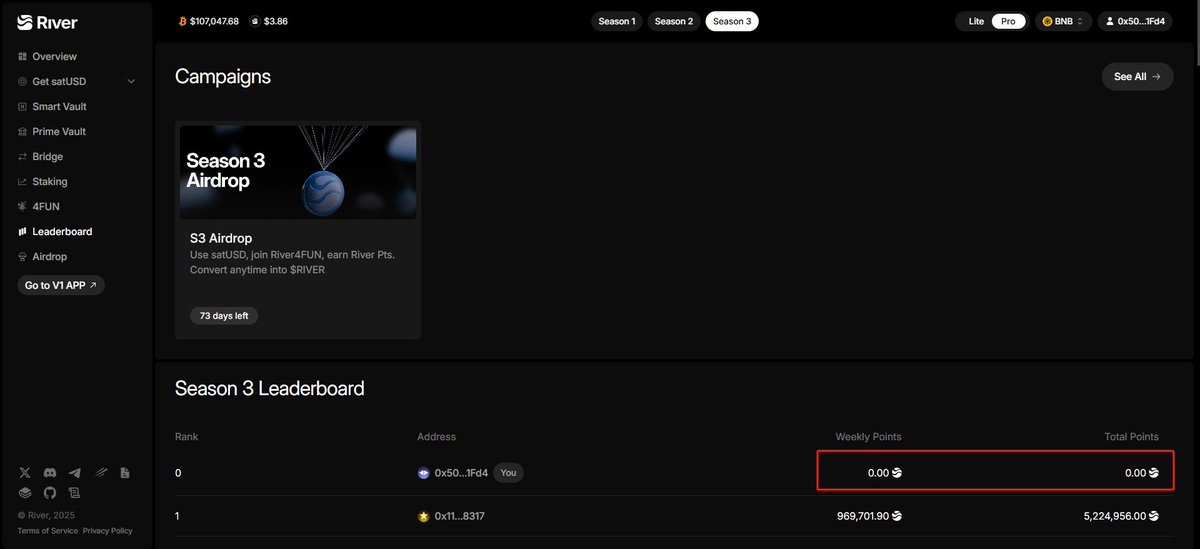Open the GitHub icon link
Image resolution: width=1200 pixels, height=549 pixels.
click(50, 493)
